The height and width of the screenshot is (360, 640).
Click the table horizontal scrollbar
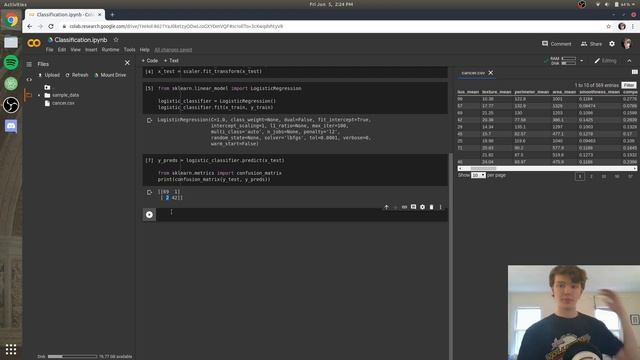pos(547,168)
